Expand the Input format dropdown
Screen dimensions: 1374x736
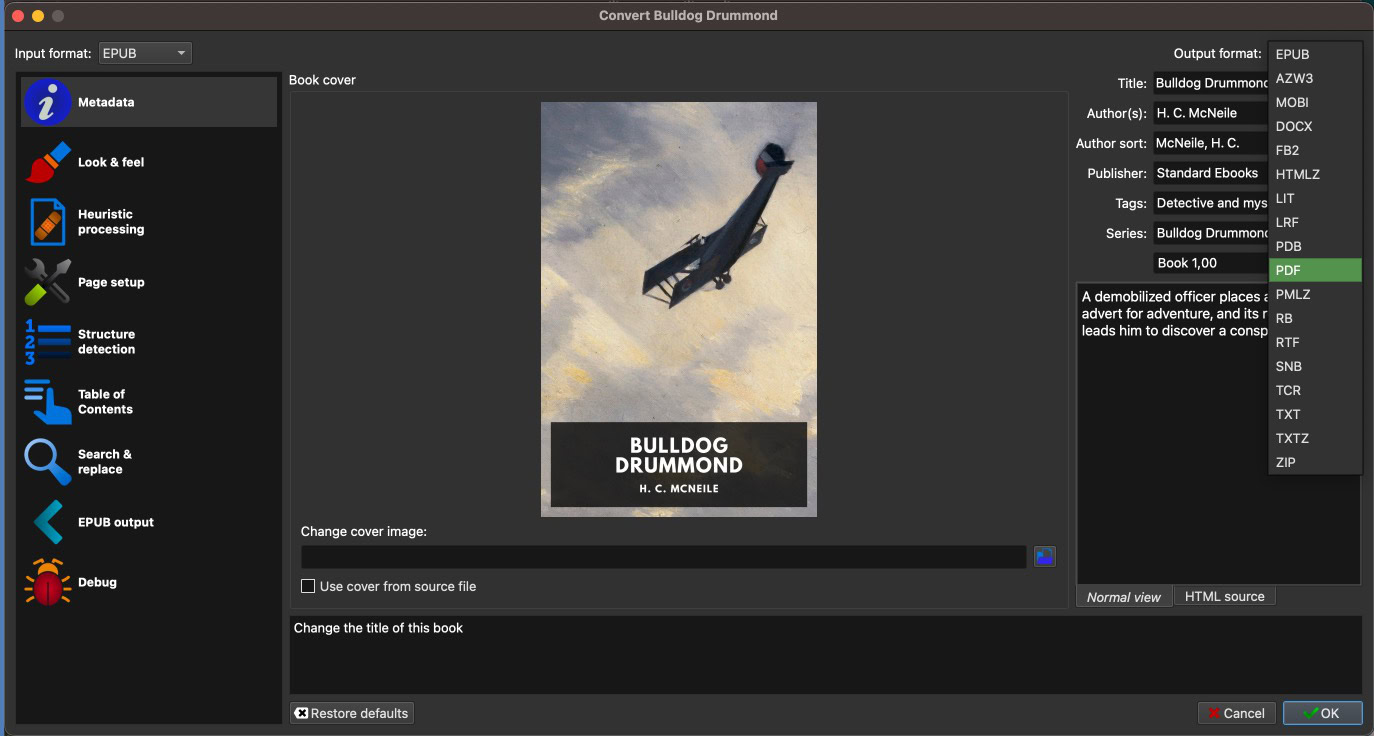click(x=145, y=53)
